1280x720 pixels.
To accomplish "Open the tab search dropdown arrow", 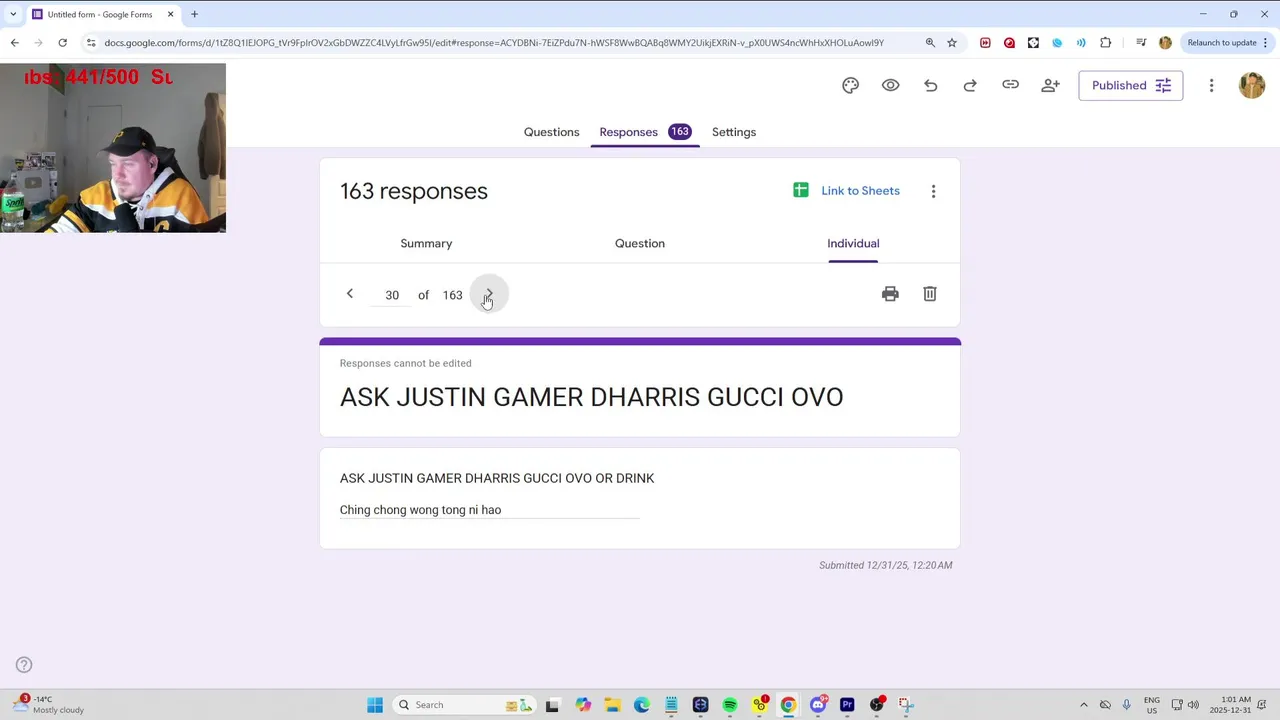I will pyautogui.click(x=13, y=14).
